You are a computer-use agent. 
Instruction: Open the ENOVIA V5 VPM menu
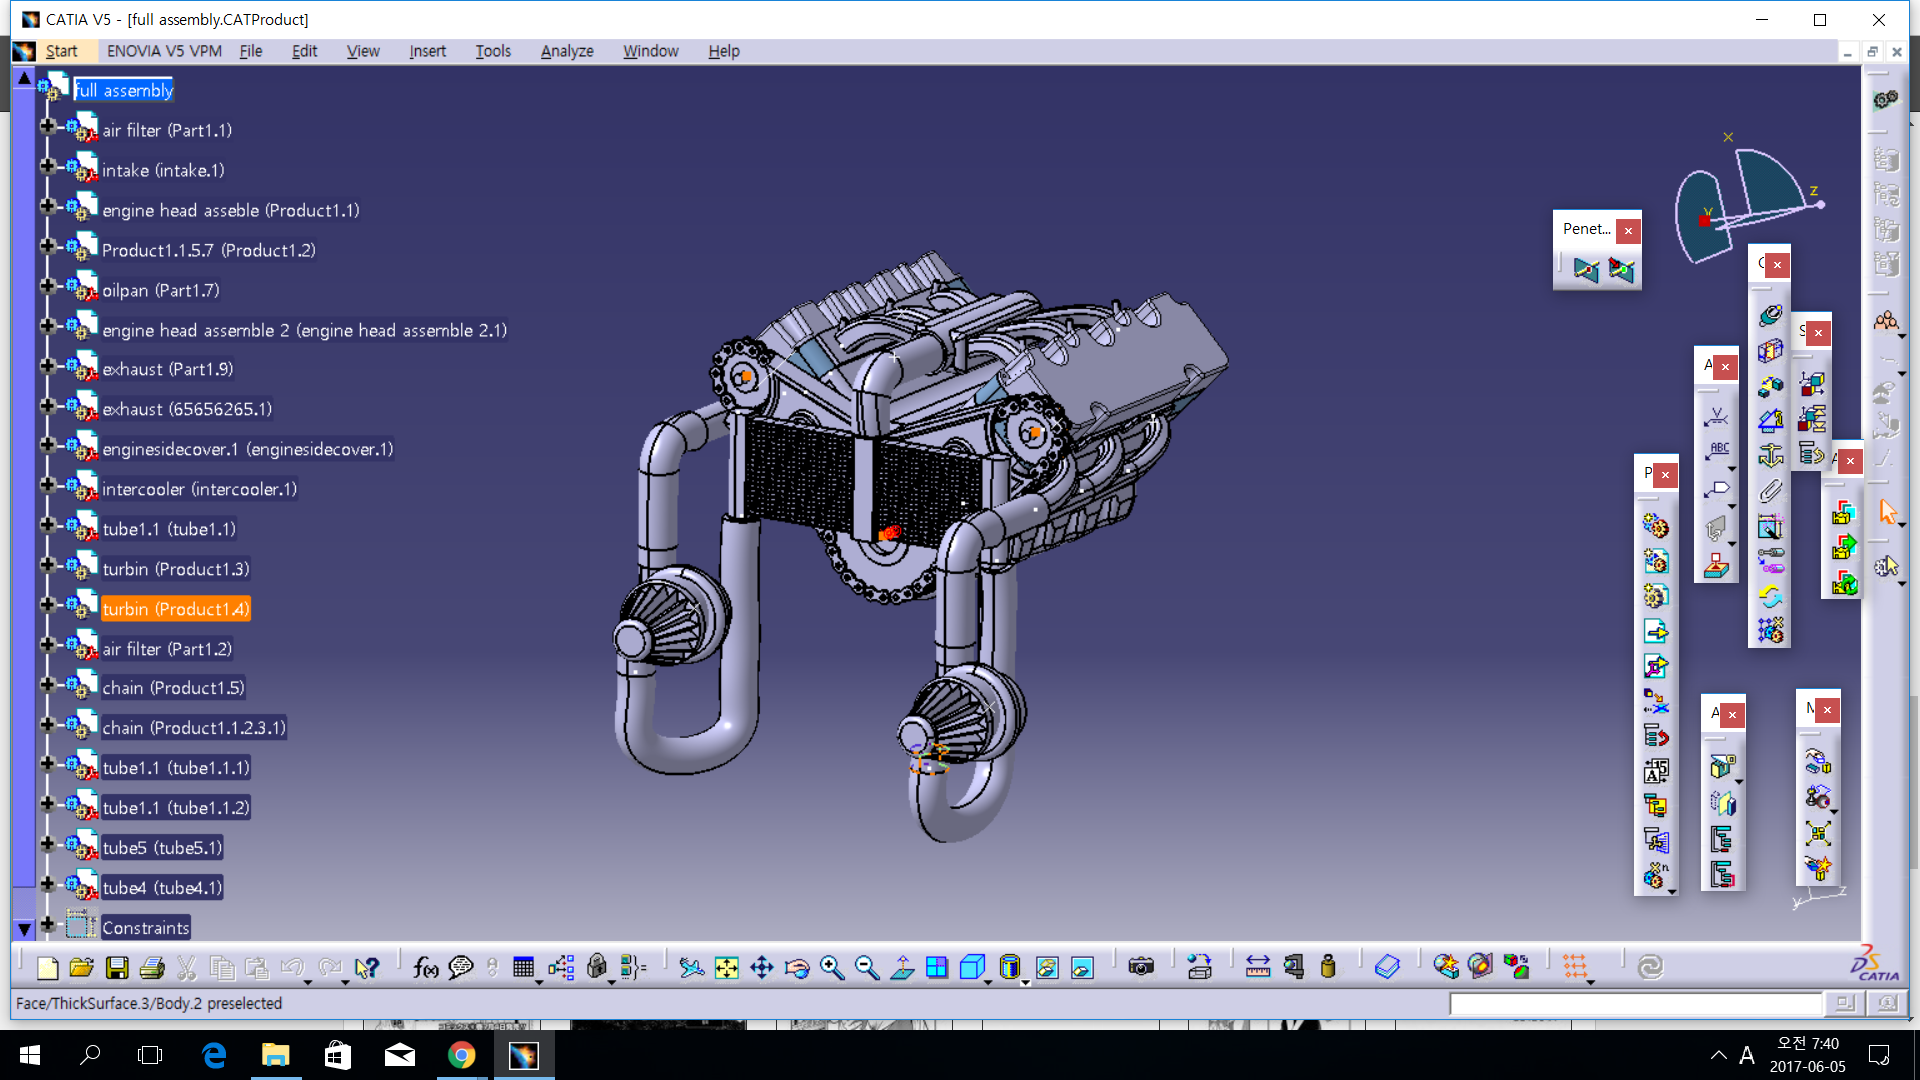click(x=164, y=51)
